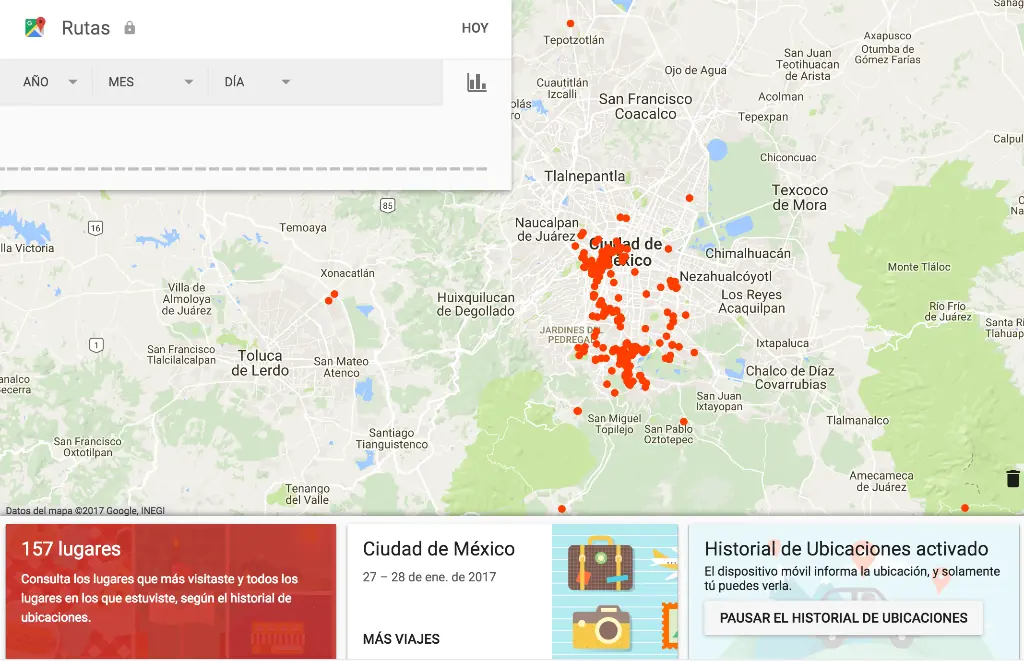Click the Tenango del Valle label

point(307,494)
